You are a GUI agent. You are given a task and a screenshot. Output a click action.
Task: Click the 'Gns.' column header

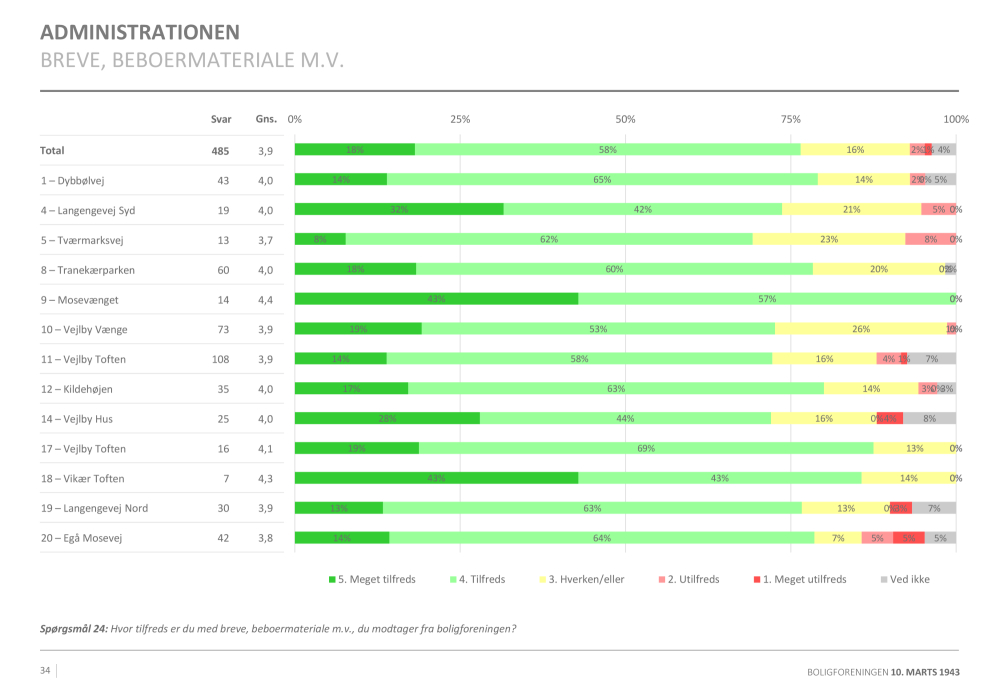coord(266,119)
